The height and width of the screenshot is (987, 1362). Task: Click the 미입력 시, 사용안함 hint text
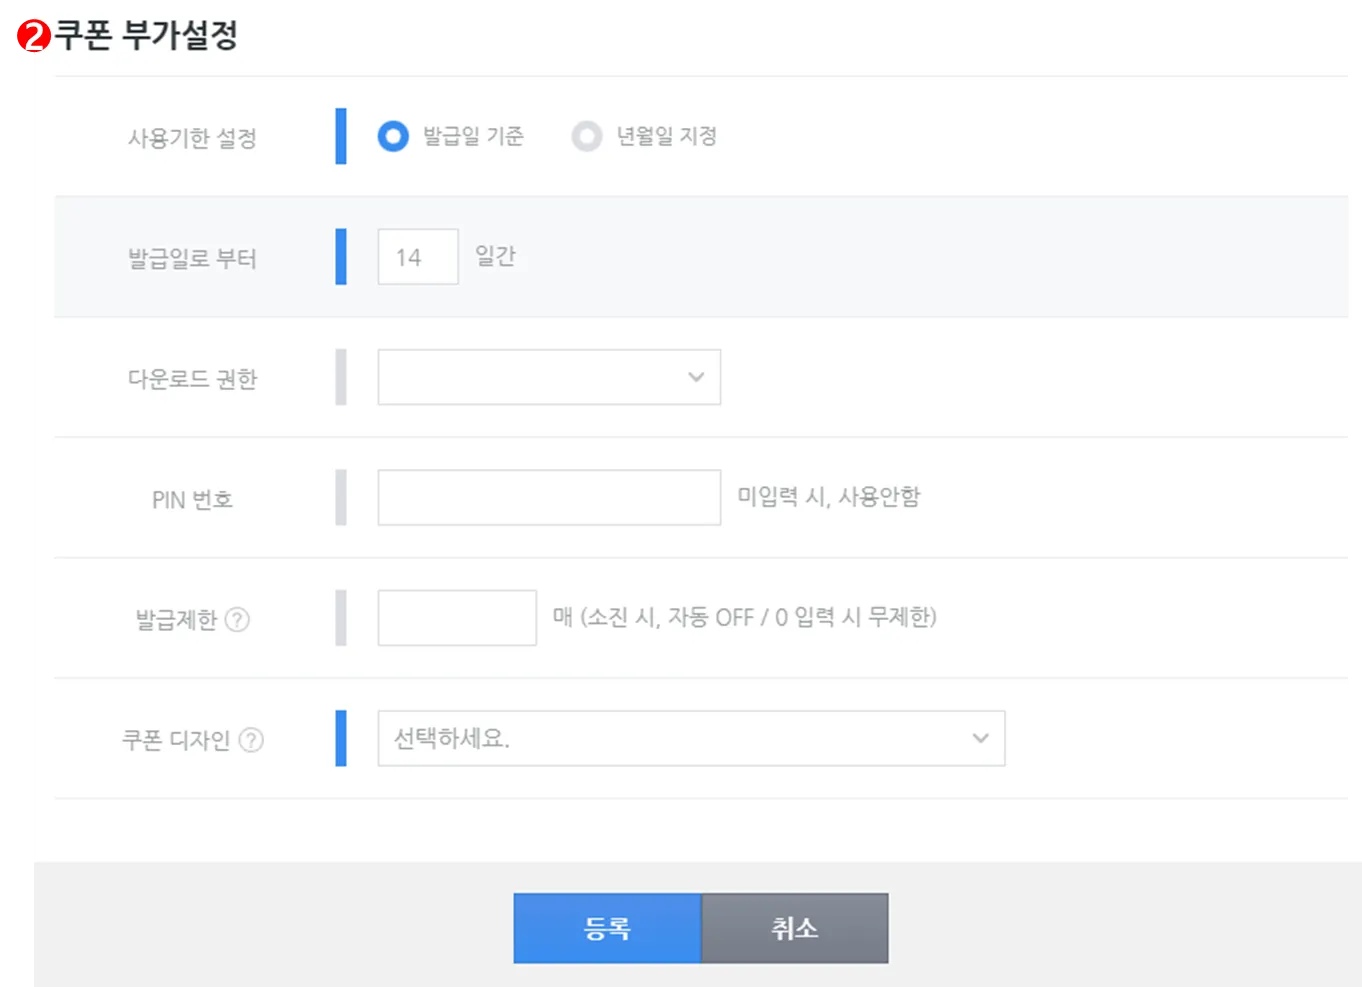tap(828, 497)
